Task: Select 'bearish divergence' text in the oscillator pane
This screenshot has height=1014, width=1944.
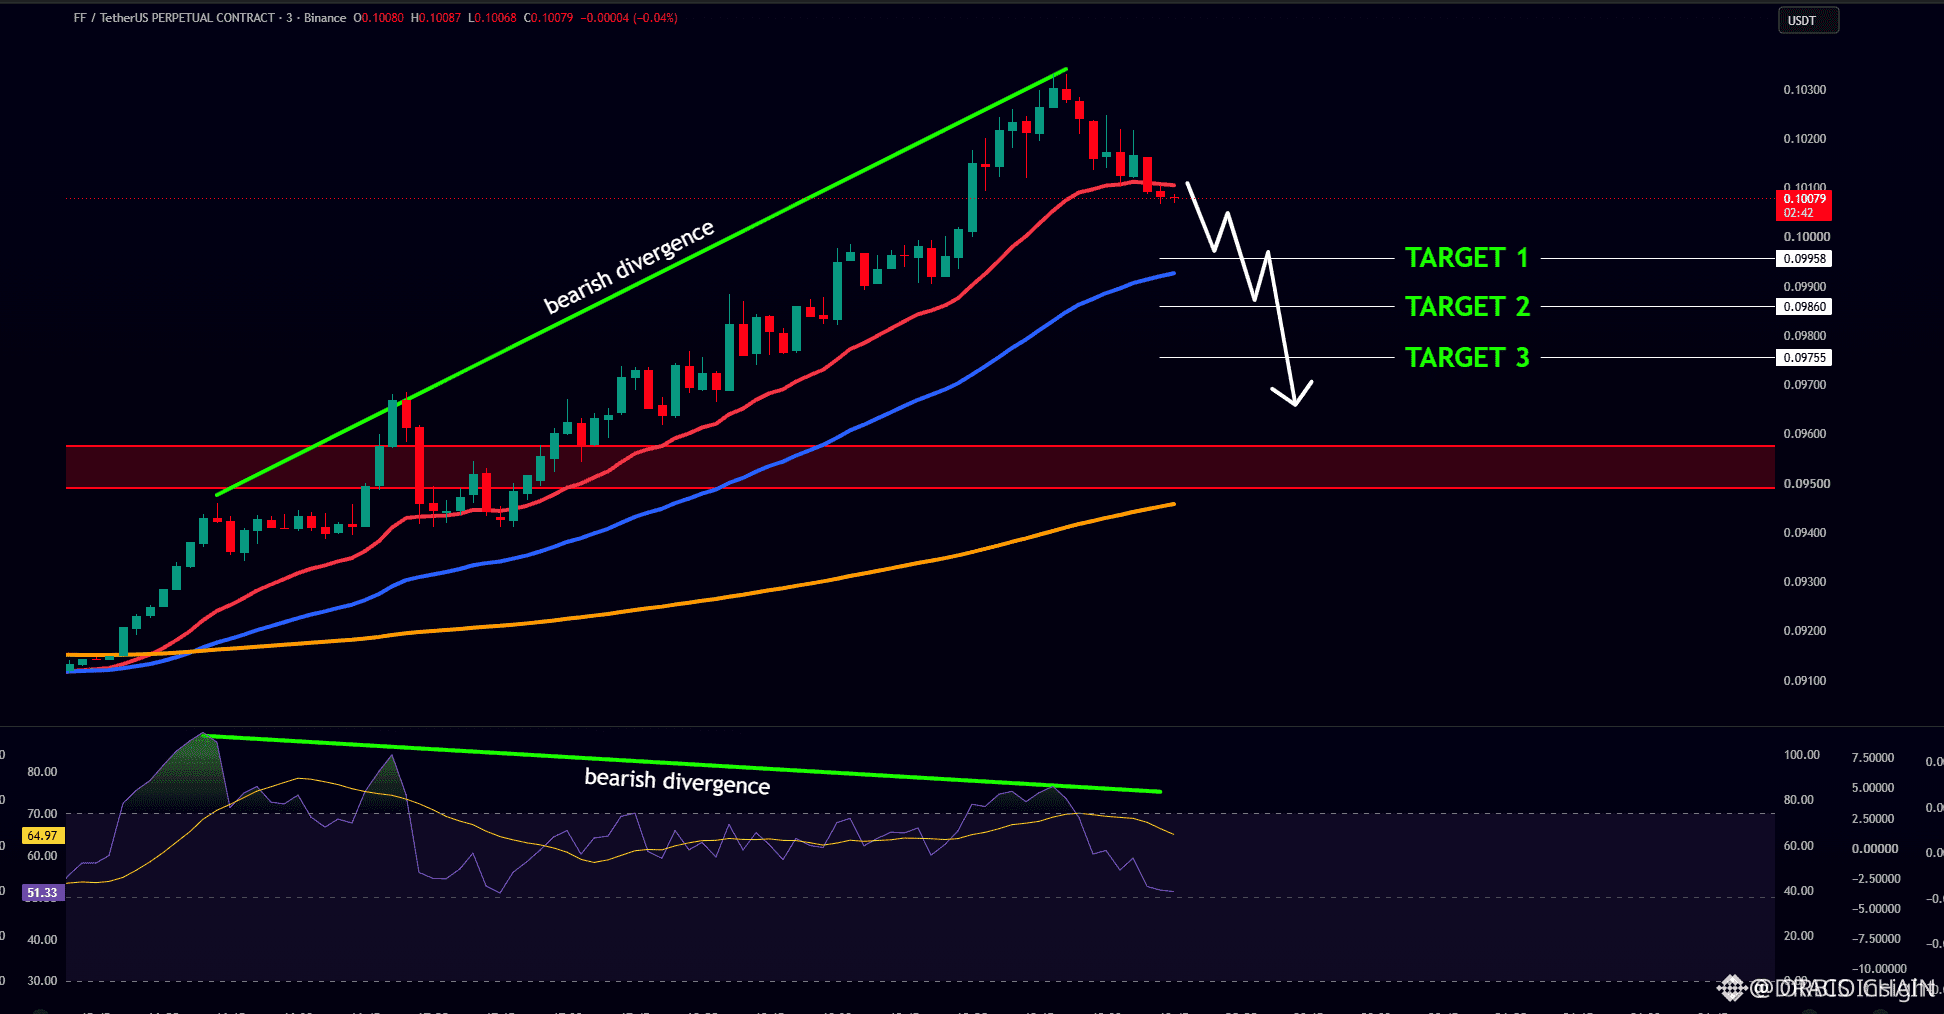Action: (x=677, y=781)
